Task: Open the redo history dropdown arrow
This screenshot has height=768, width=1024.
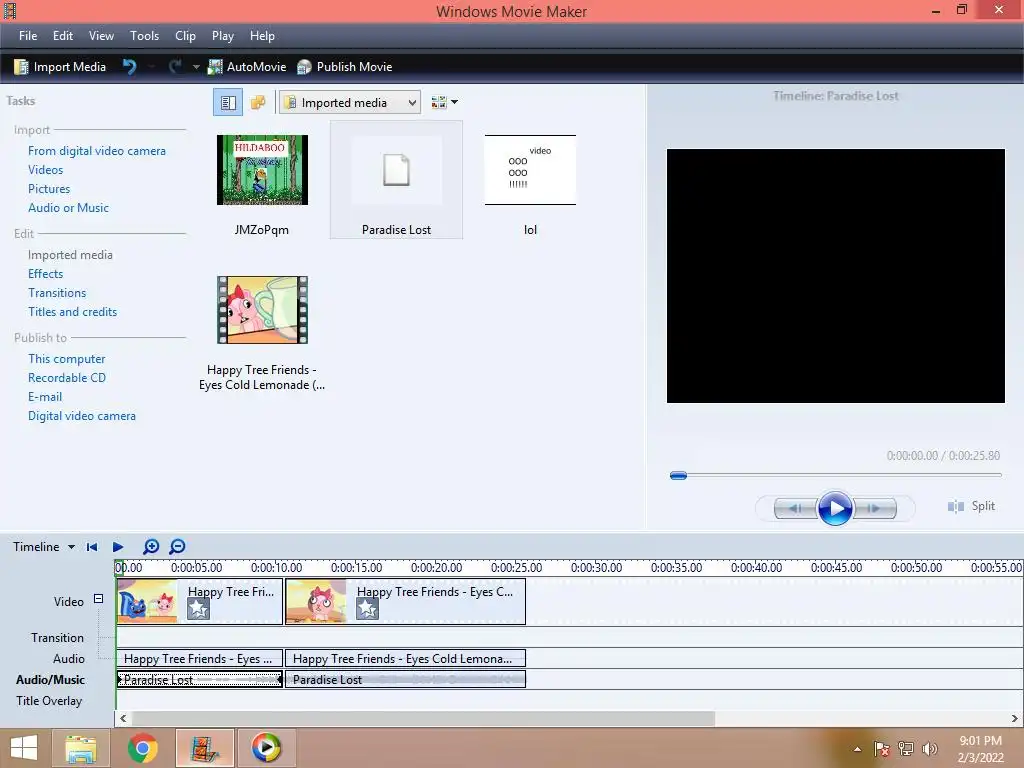Action: 196,67
